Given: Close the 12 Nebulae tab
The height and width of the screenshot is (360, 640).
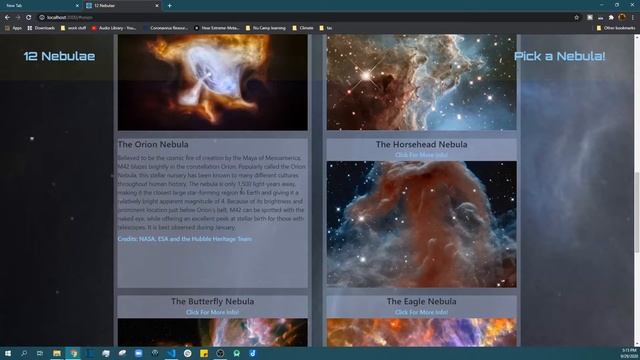Looking at the screenshot, I should click(157, 6).
